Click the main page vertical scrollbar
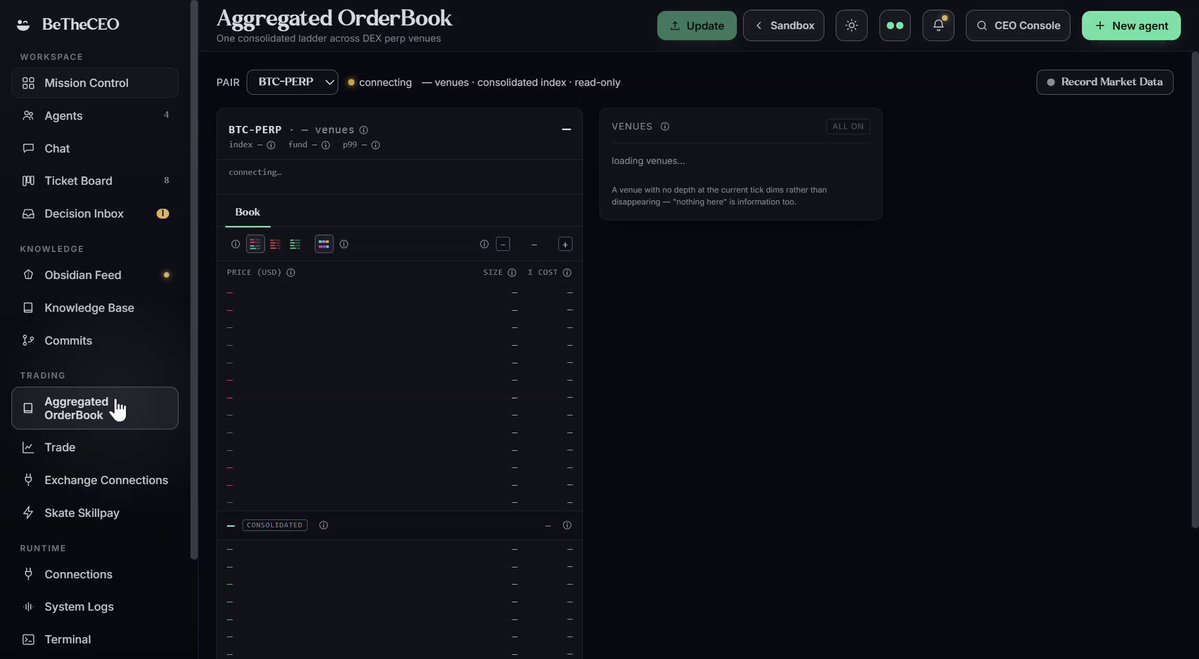 pyautogui.click(x=1194, y=291)
